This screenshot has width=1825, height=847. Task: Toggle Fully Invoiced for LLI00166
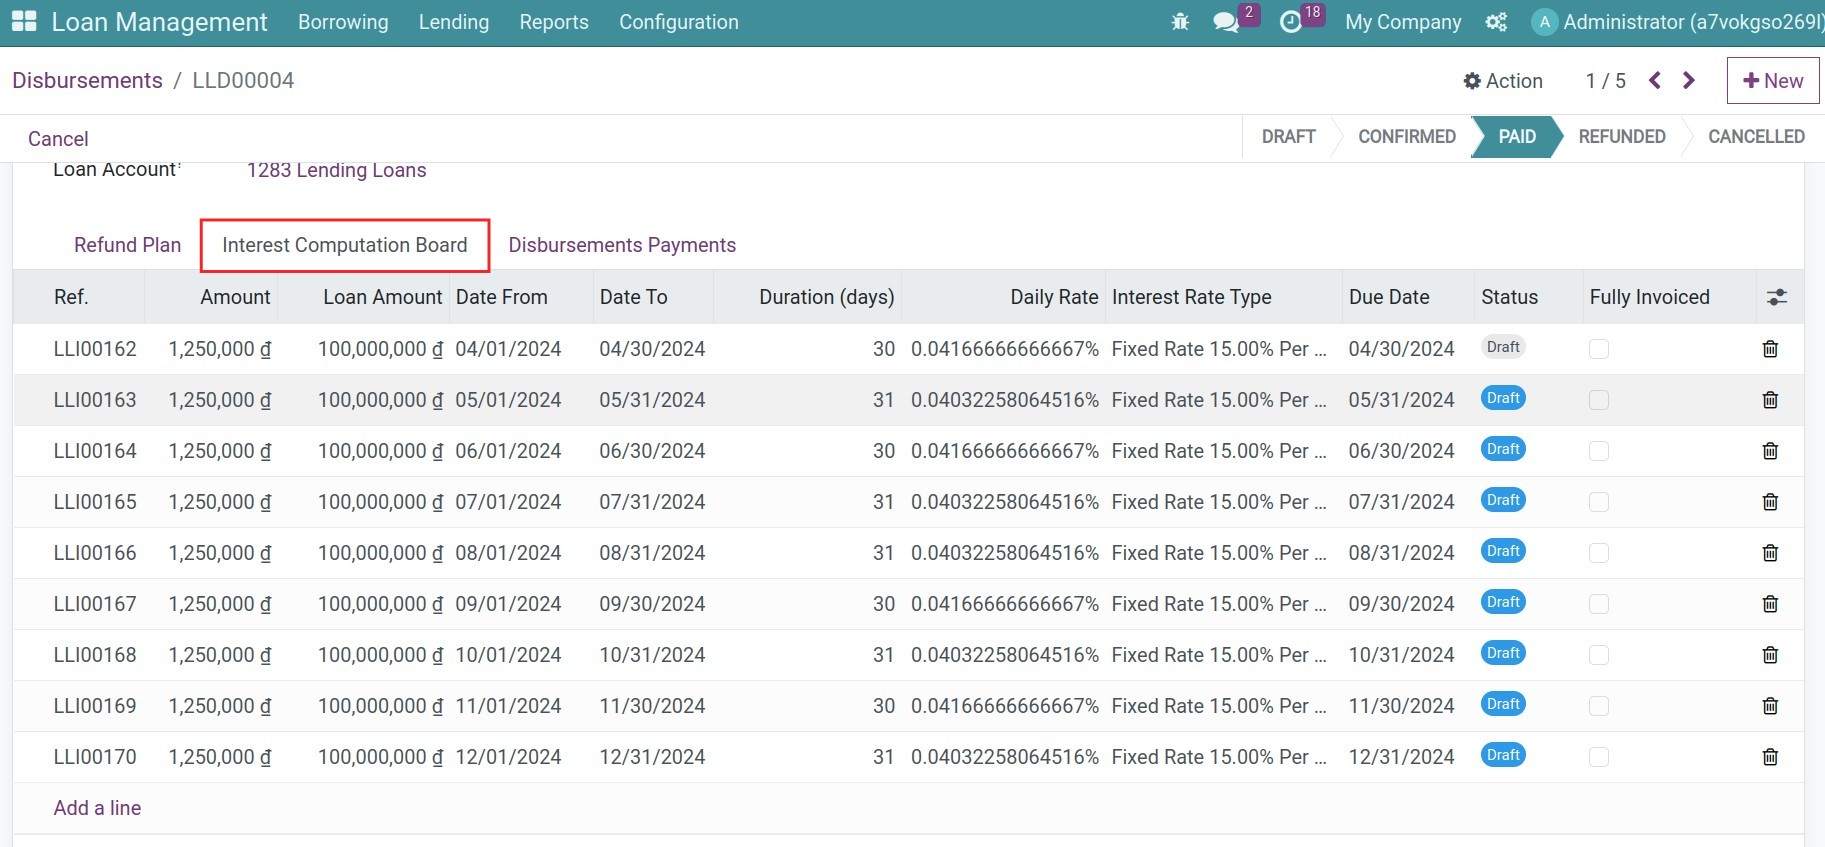(x=1599, y=553)
